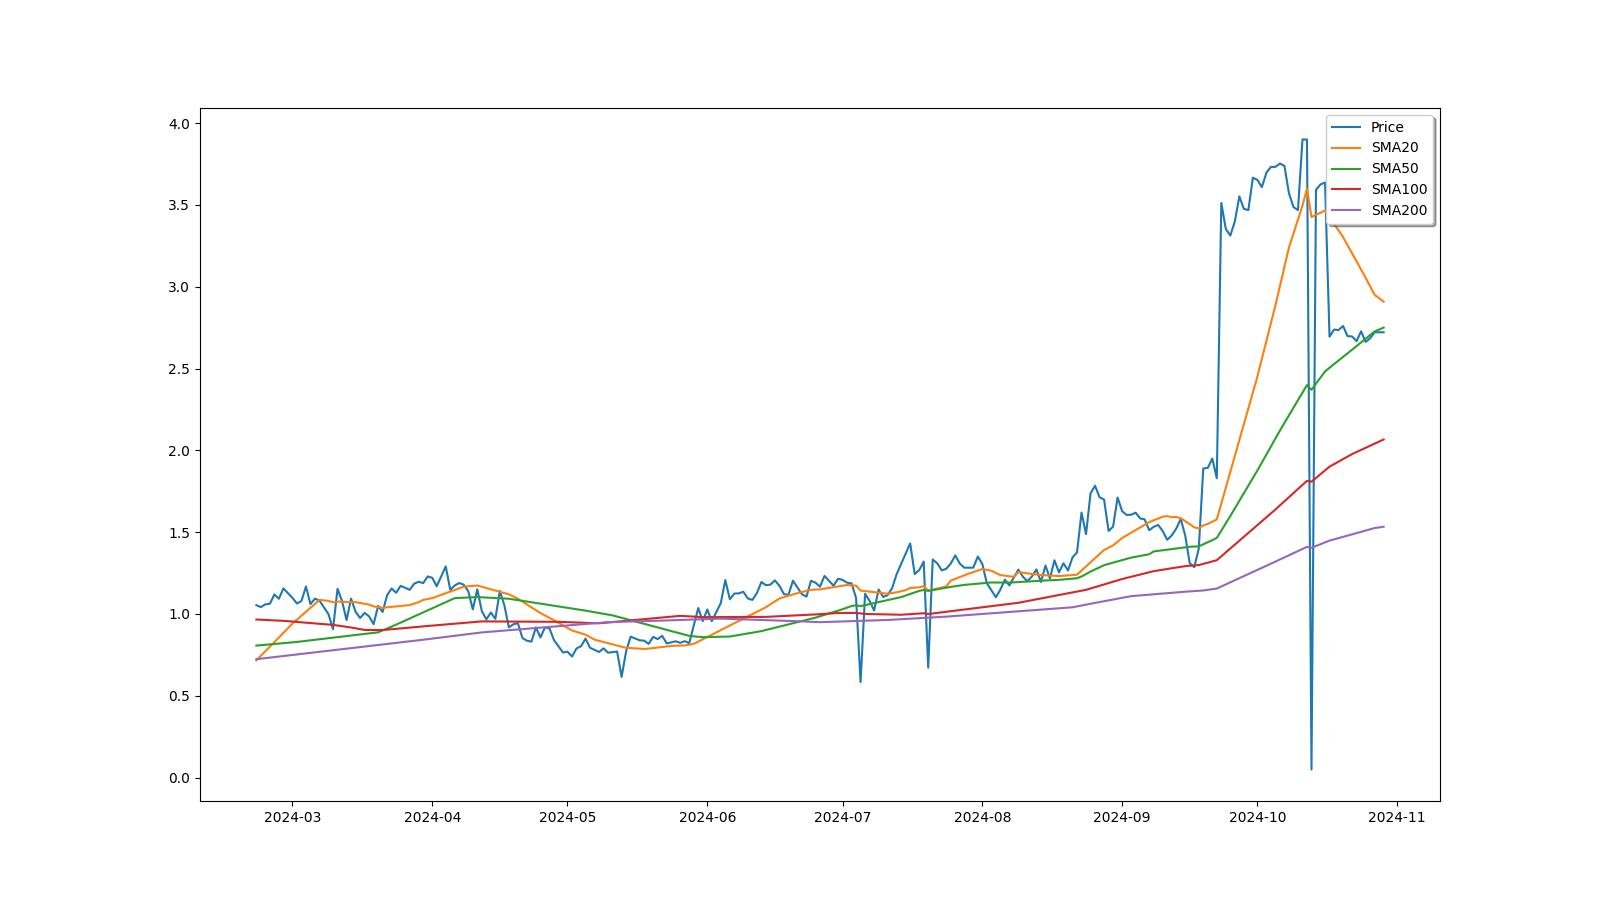Click the 2024-05 x-axis label
Image resolution: width=1600 pixels, height=900 pixels.
click(567, 817)
